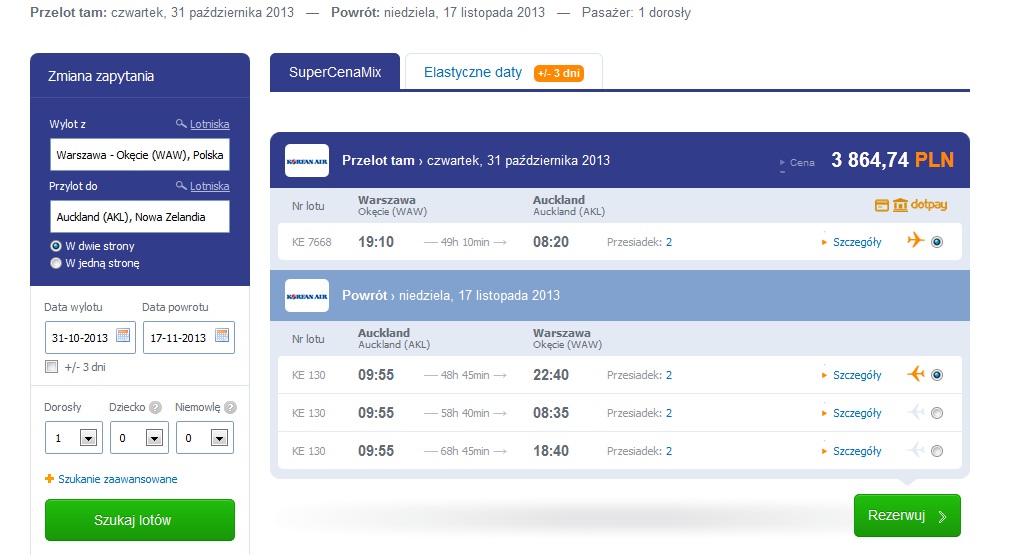Image resolution: width=1017 pixels, height=555 pixels.
Task: Click the dotpay payment icon
Action: click(x=911, y=205)
